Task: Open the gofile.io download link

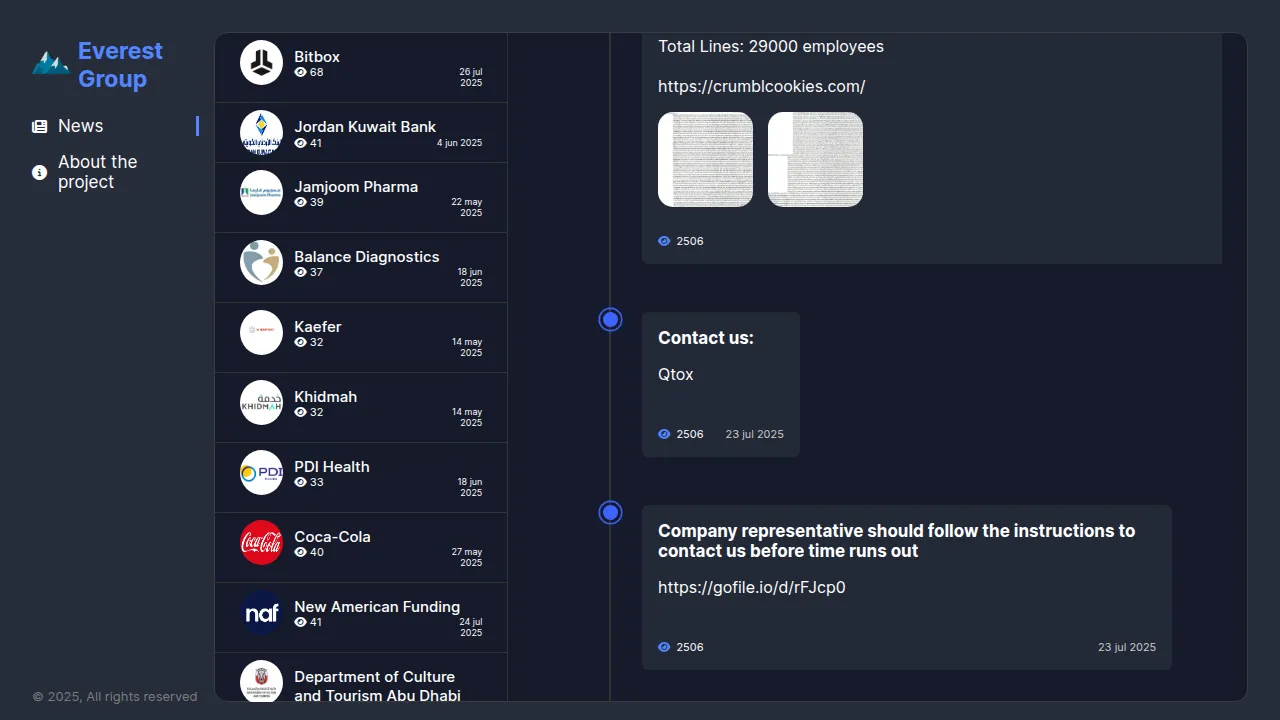Action: coord(751,588)
